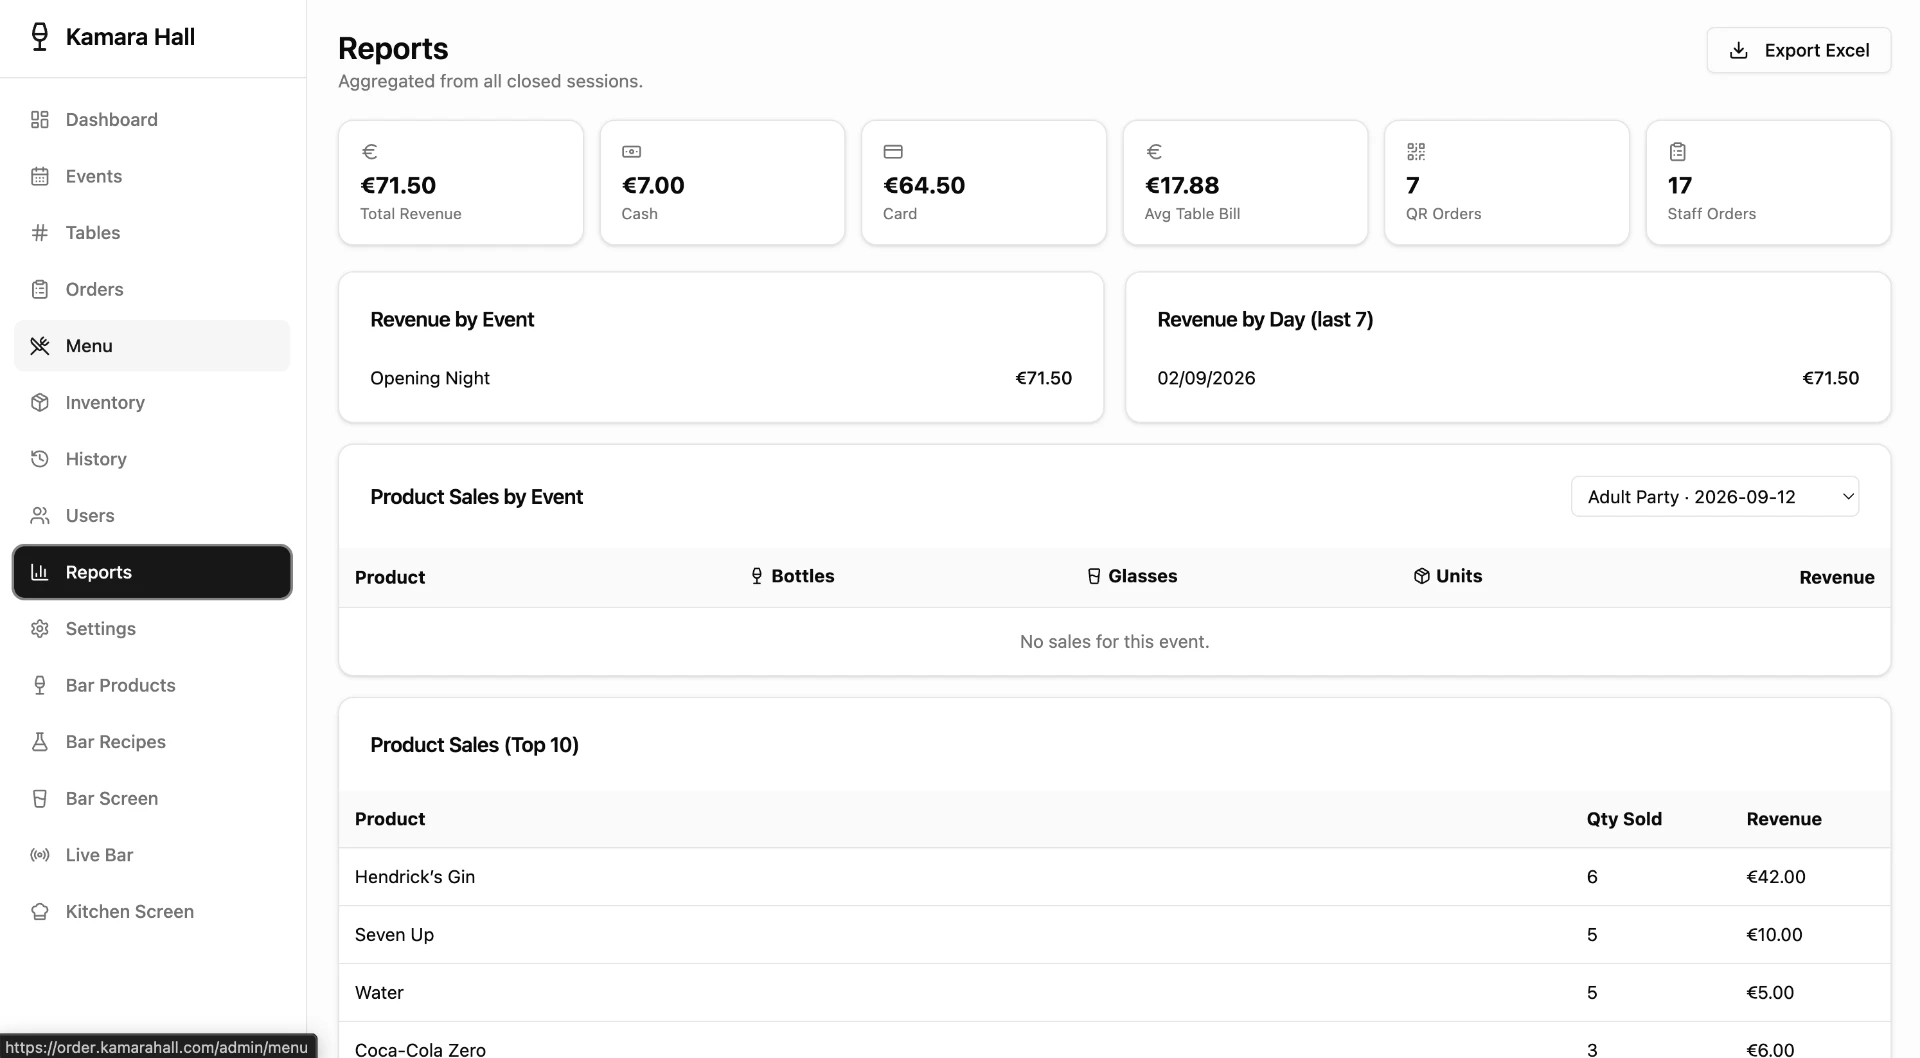
Task: Click the Orders clipboard icon in sidebar
Action: [40, 290]
